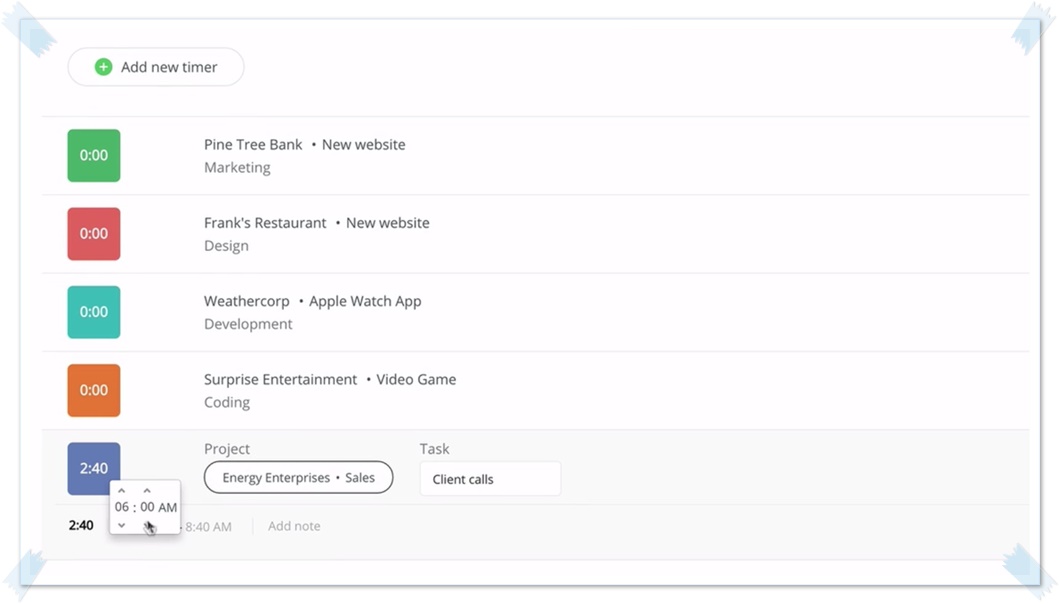Open the Energy Enterprises project selector
Screen dimensions: 1059x604
click(298, 478)
